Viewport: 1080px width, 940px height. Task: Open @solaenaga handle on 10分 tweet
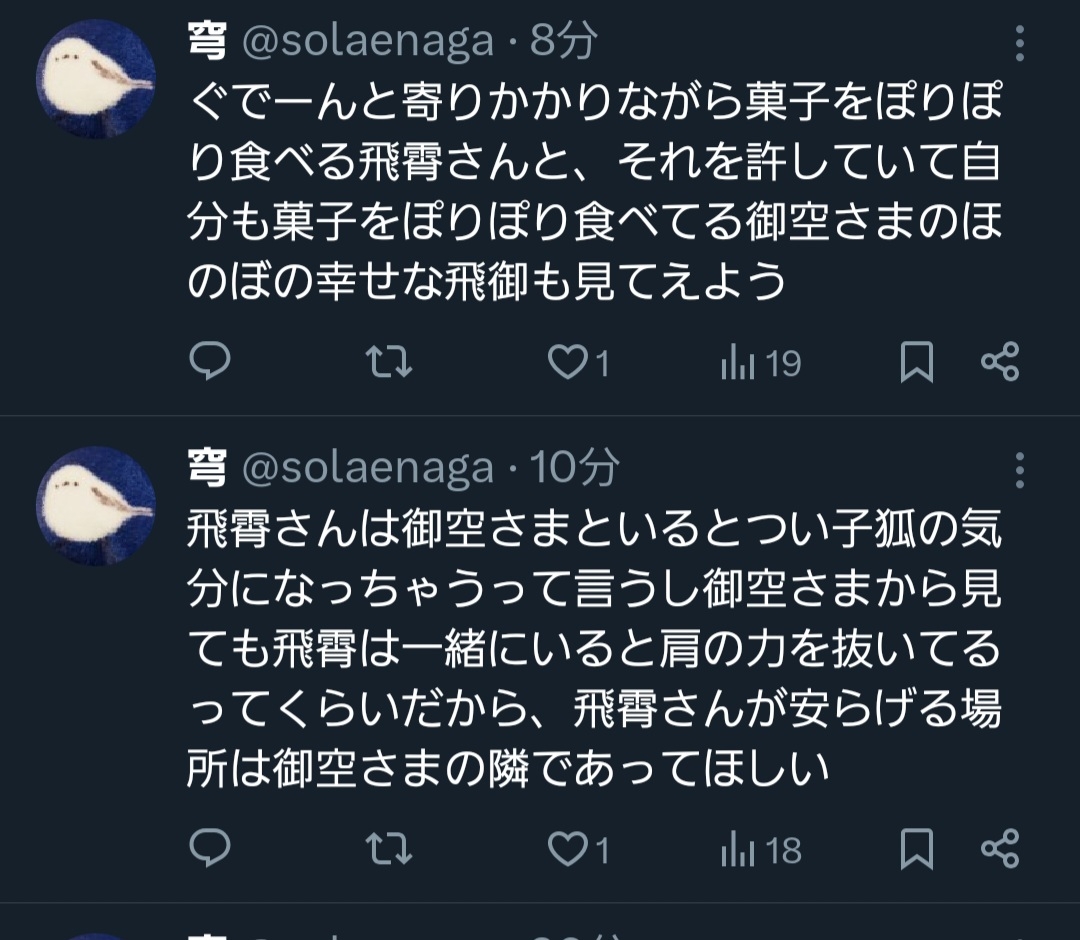368,467
